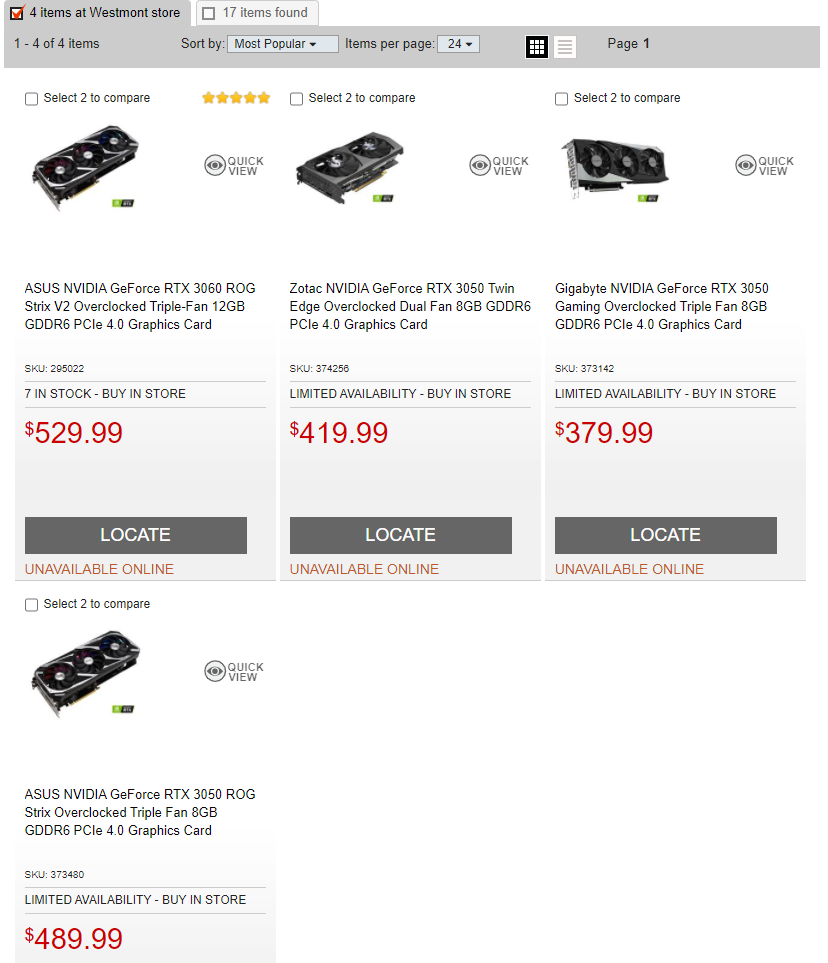Screen dimensions: 828x963
Task: Click the five-star rating of ASUS RTX 3060
Action: point(236,98)
